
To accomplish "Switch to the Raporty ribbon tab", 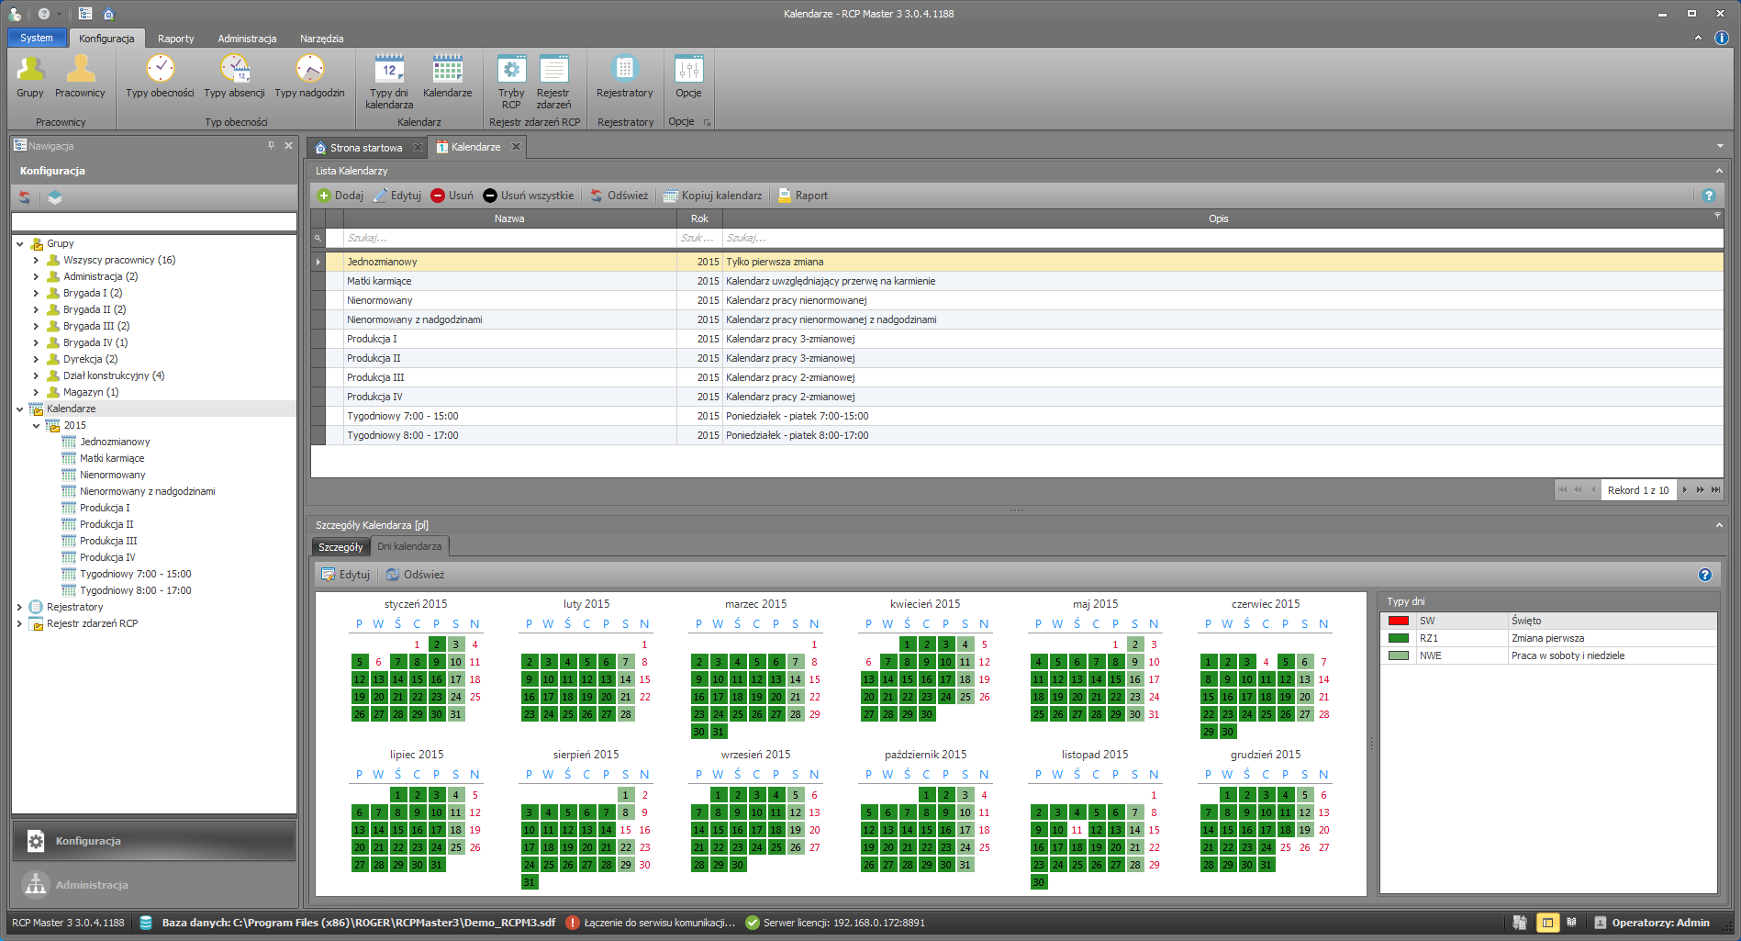I will pos(176,39).
